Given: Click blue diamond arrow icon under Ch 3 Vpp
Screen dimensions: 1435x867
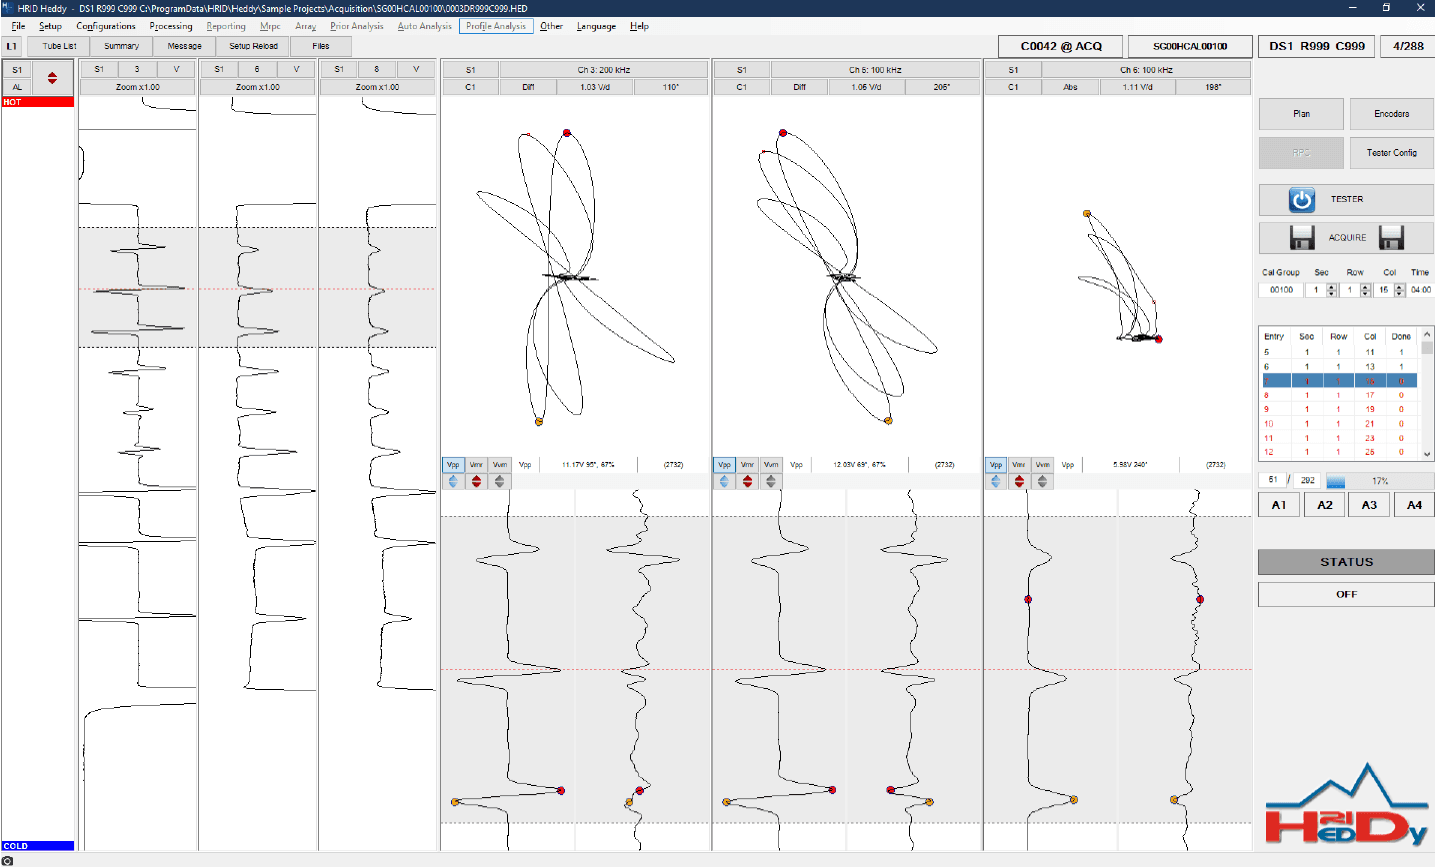Looking at the screenshot, I should pos(453,481).
